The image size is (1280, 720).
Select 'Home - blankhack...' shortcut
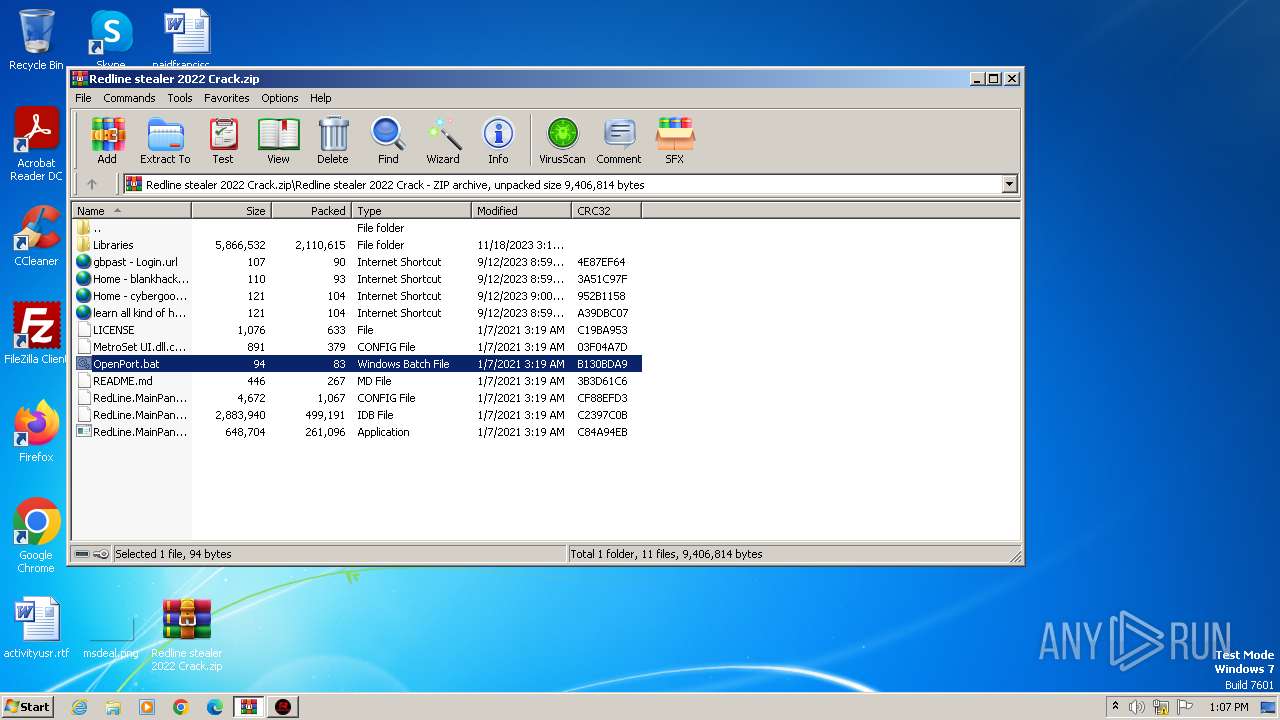(357, 279)
